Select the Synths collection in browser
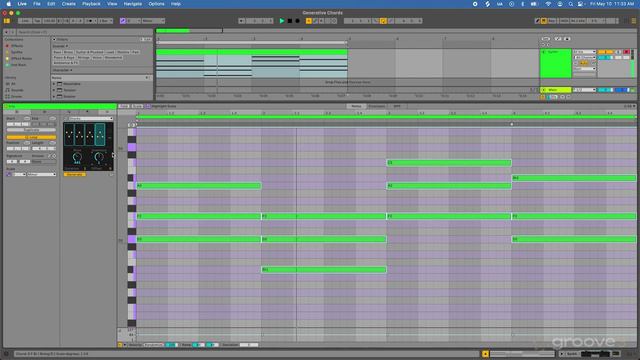Screen dimensions: 640x360 click(x=17, y=52)
